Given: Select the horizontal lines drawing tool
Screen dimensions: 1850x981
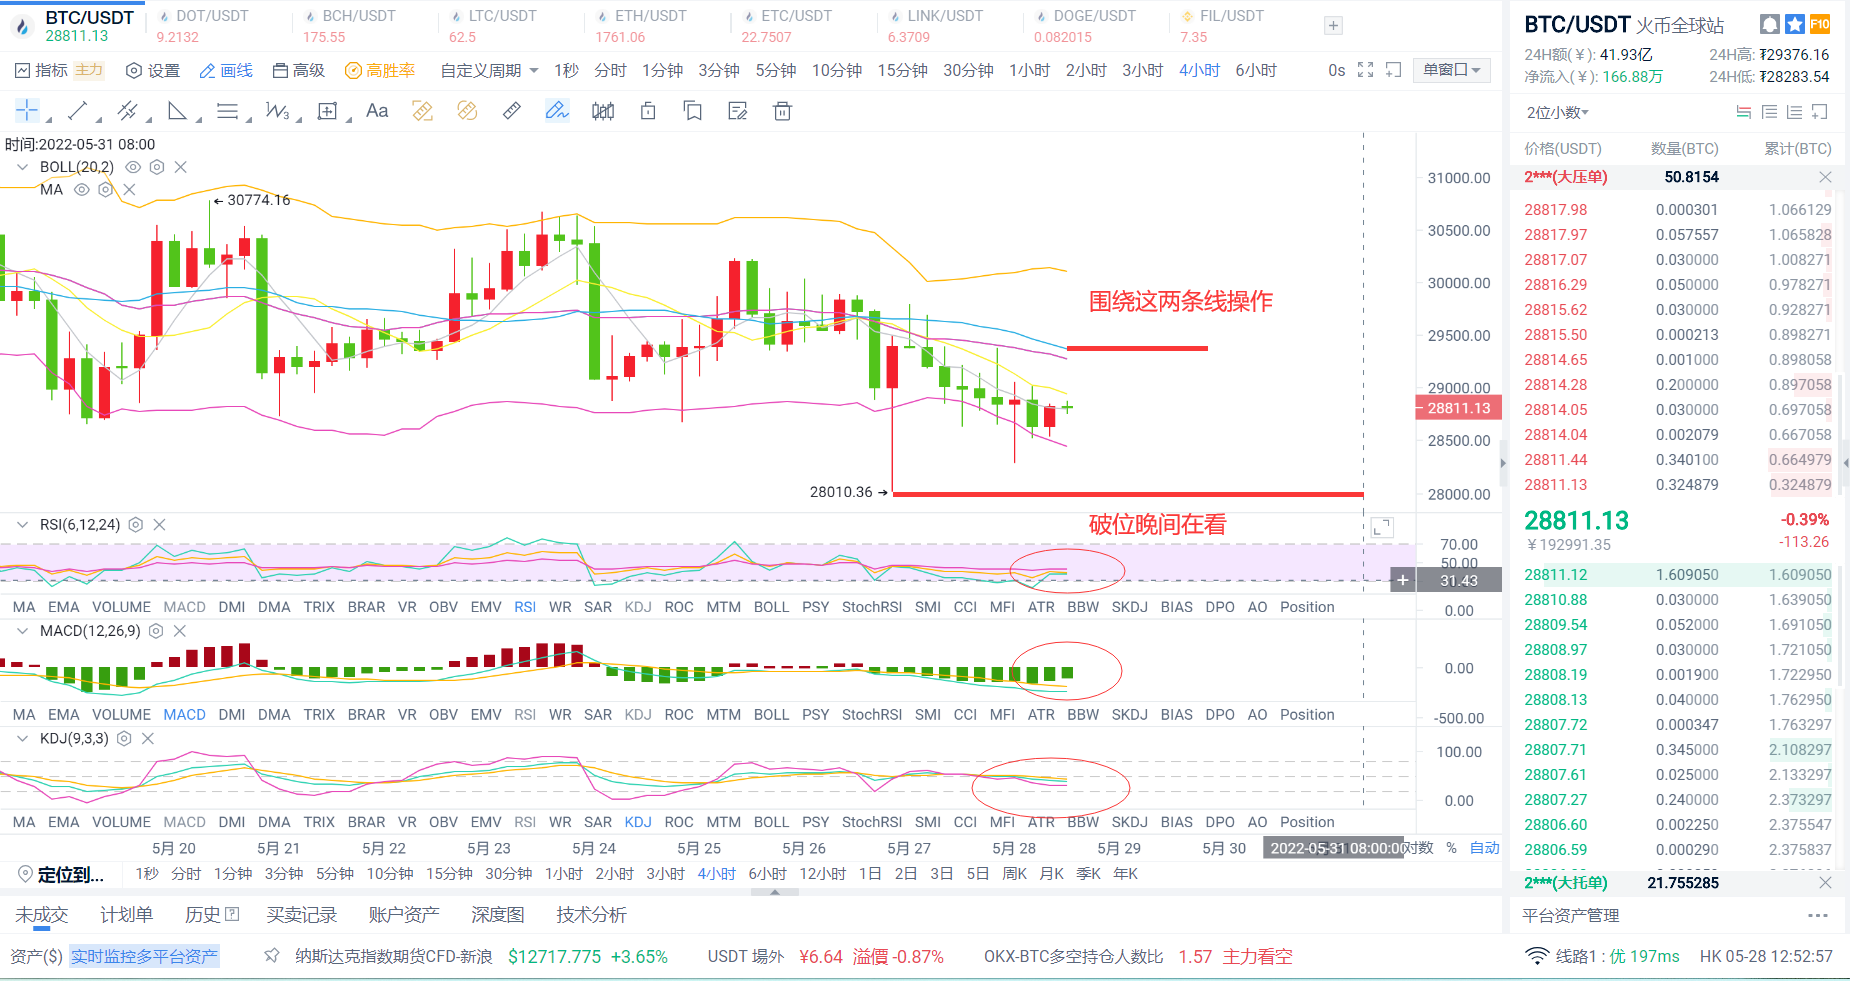Looking at the screenshot, I should click(x=227, y=111).
